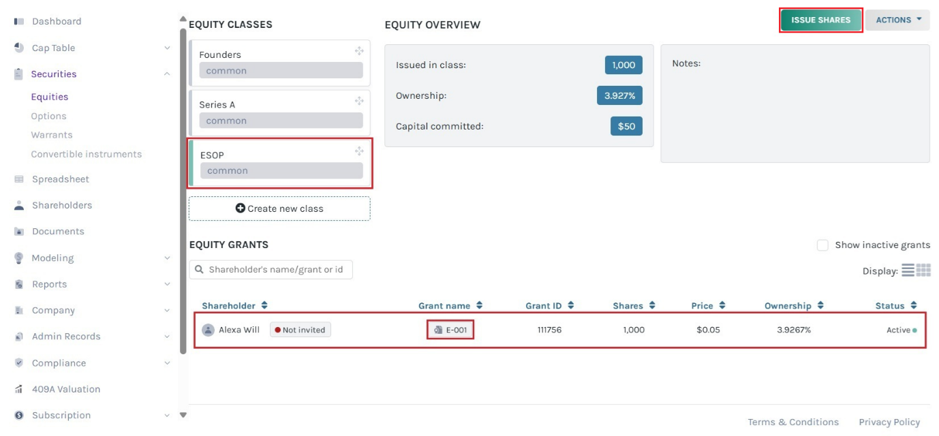The width and height of the screenshot is (939, 436).
Task: Open the E-001 grant
Action: 450,330
